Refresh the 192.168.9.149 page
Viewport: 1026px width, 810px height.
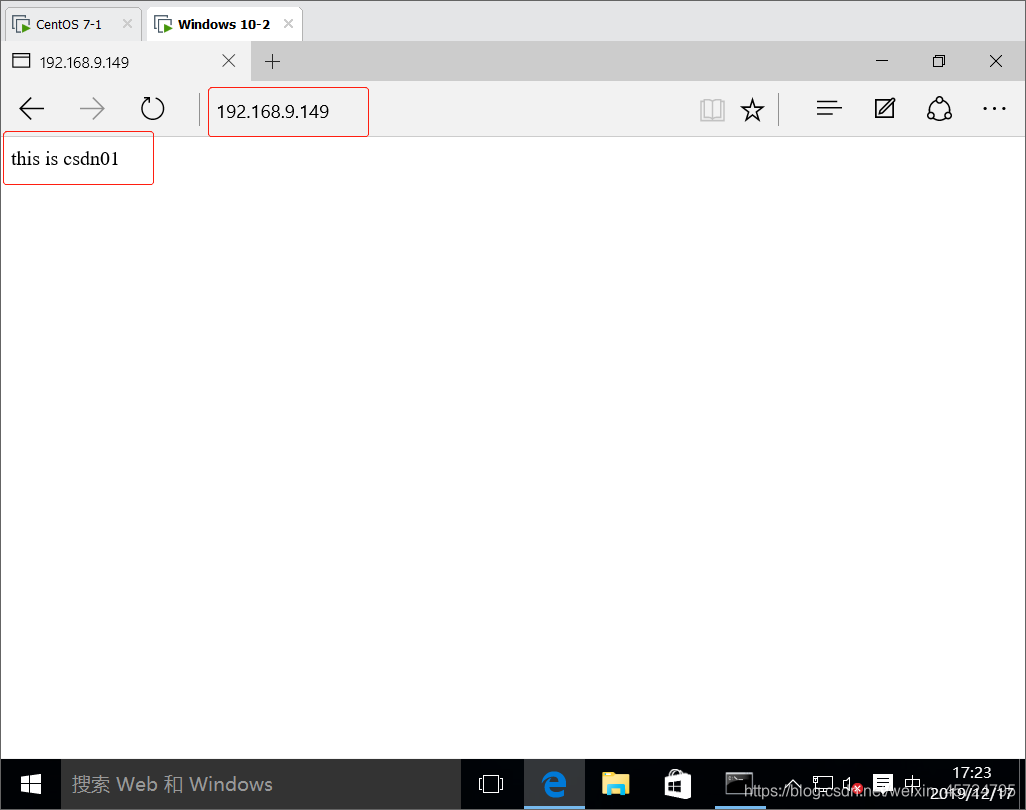(152, 109)
